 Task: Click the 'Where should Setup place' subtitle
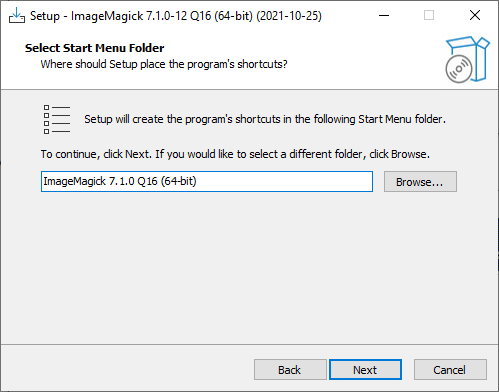tap(164, 64)
